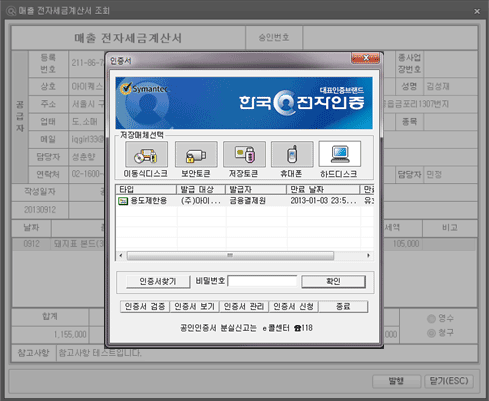Open 인증서 보기 option
This screenshot has width=489, height=401.
point(195,306)
